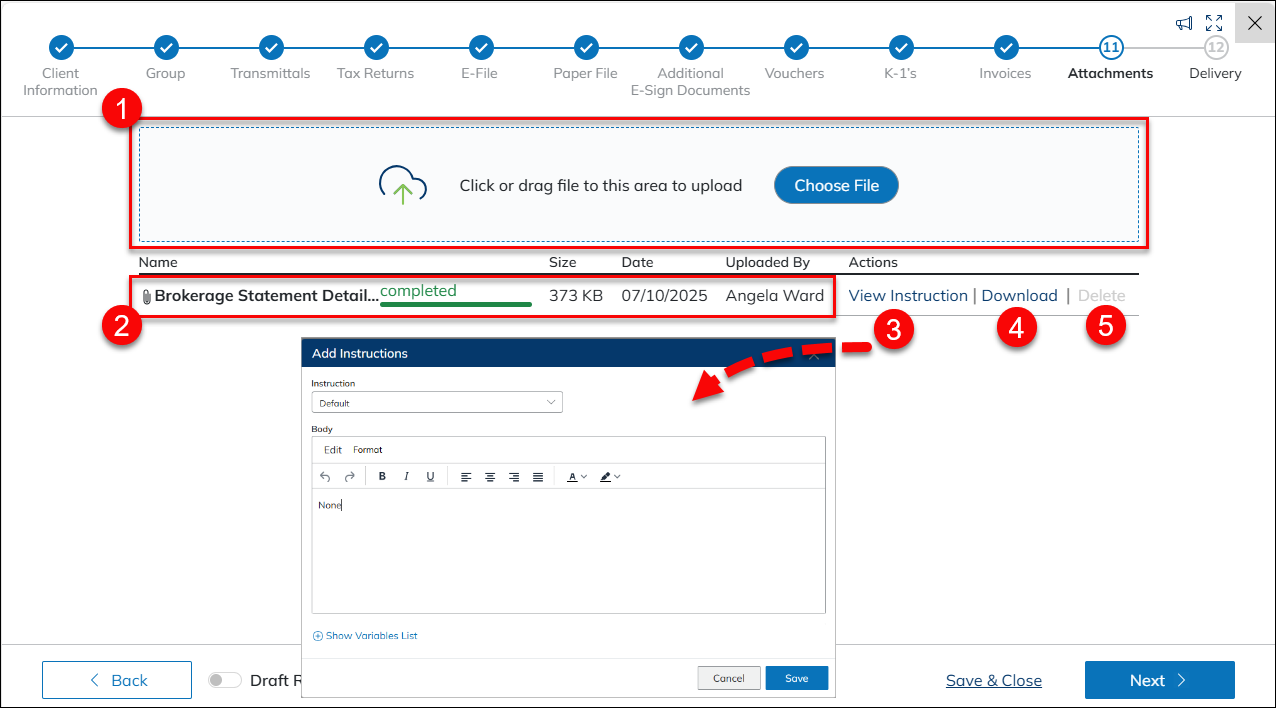Click the Italic formatting icon
This screenshot has width=1276, height=708.
click(x=406, y=477)
